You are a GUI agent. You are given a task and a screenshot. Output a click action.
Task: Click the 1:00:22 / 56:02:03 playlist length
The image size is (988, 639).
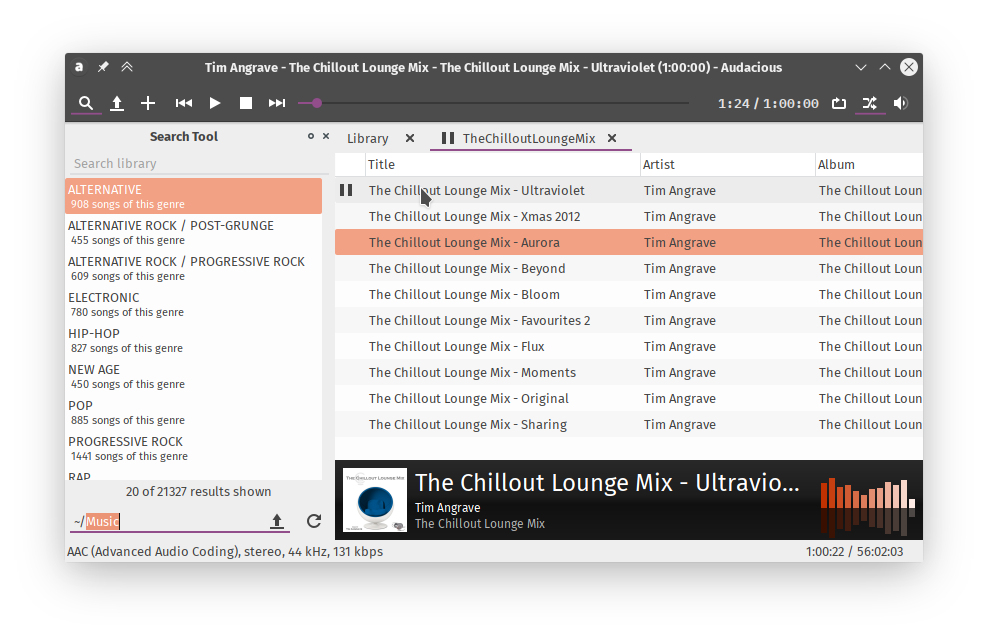point(854,551)
